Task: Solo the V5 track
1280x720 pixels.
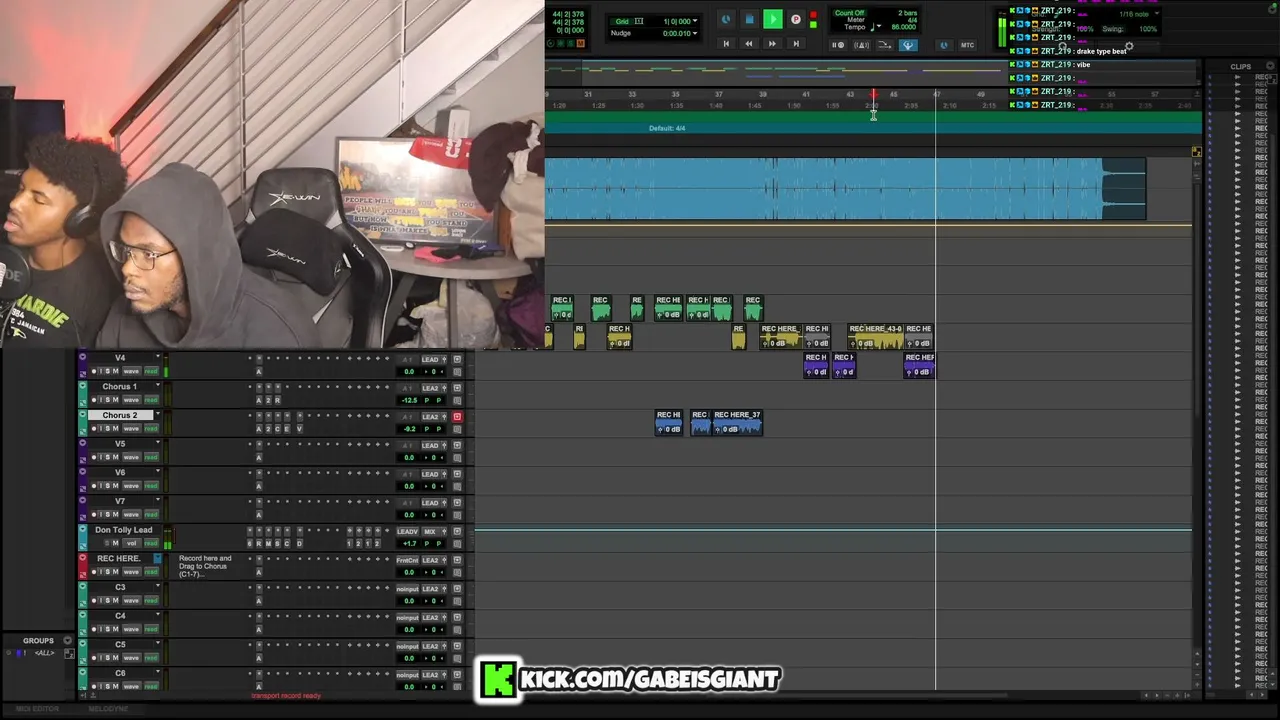Action: coord(106,457)
